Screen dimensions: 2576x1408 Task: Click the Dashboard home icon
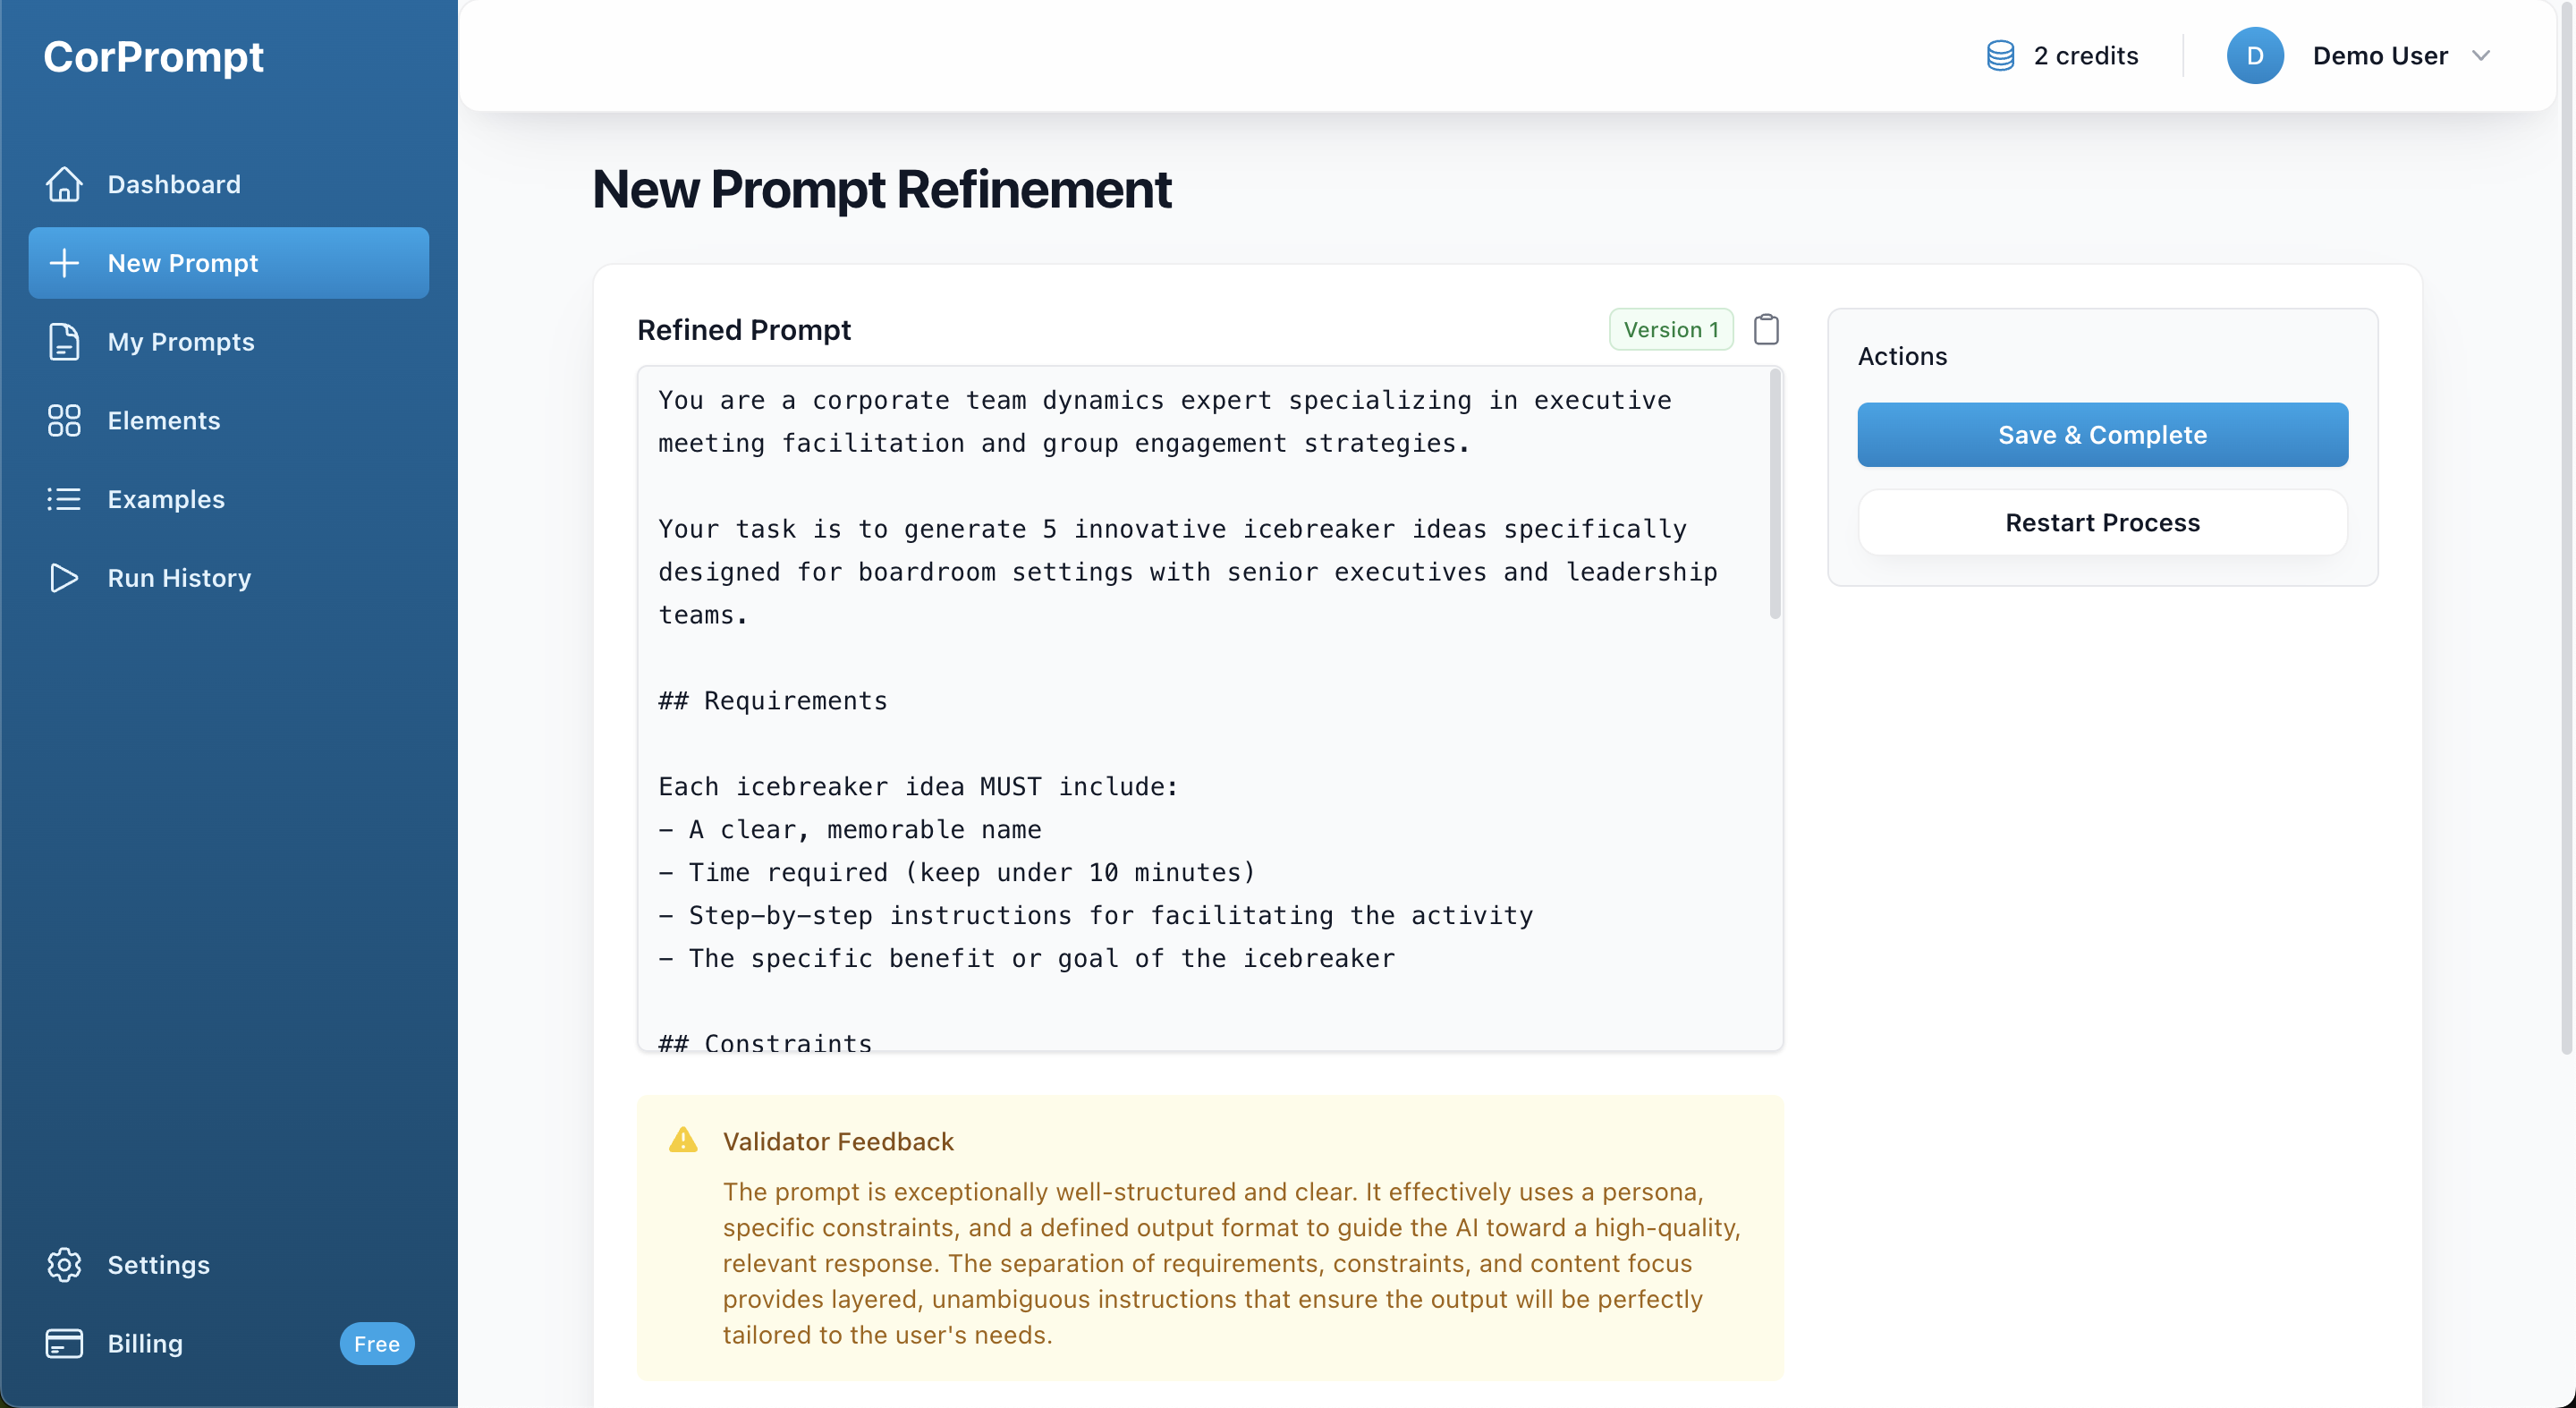coord(64,184)
